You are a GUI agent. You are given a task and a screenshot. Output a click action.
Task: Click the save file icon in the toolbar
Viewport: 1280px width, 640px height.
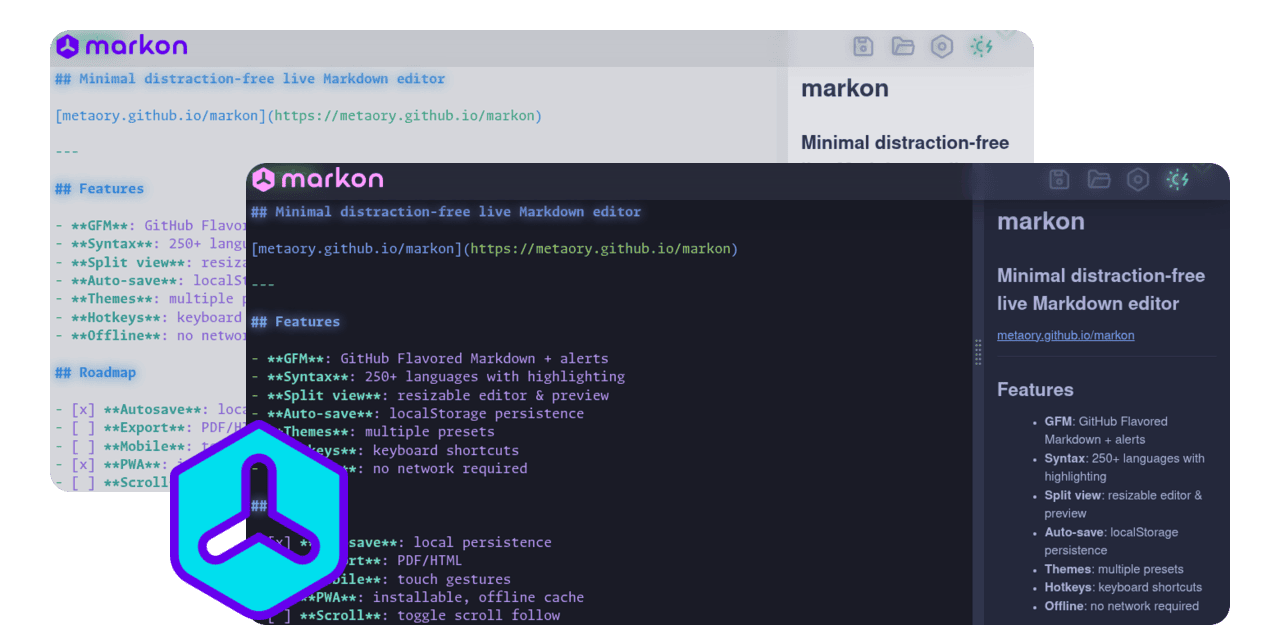pyautogui.click(x=1059, y=179)
